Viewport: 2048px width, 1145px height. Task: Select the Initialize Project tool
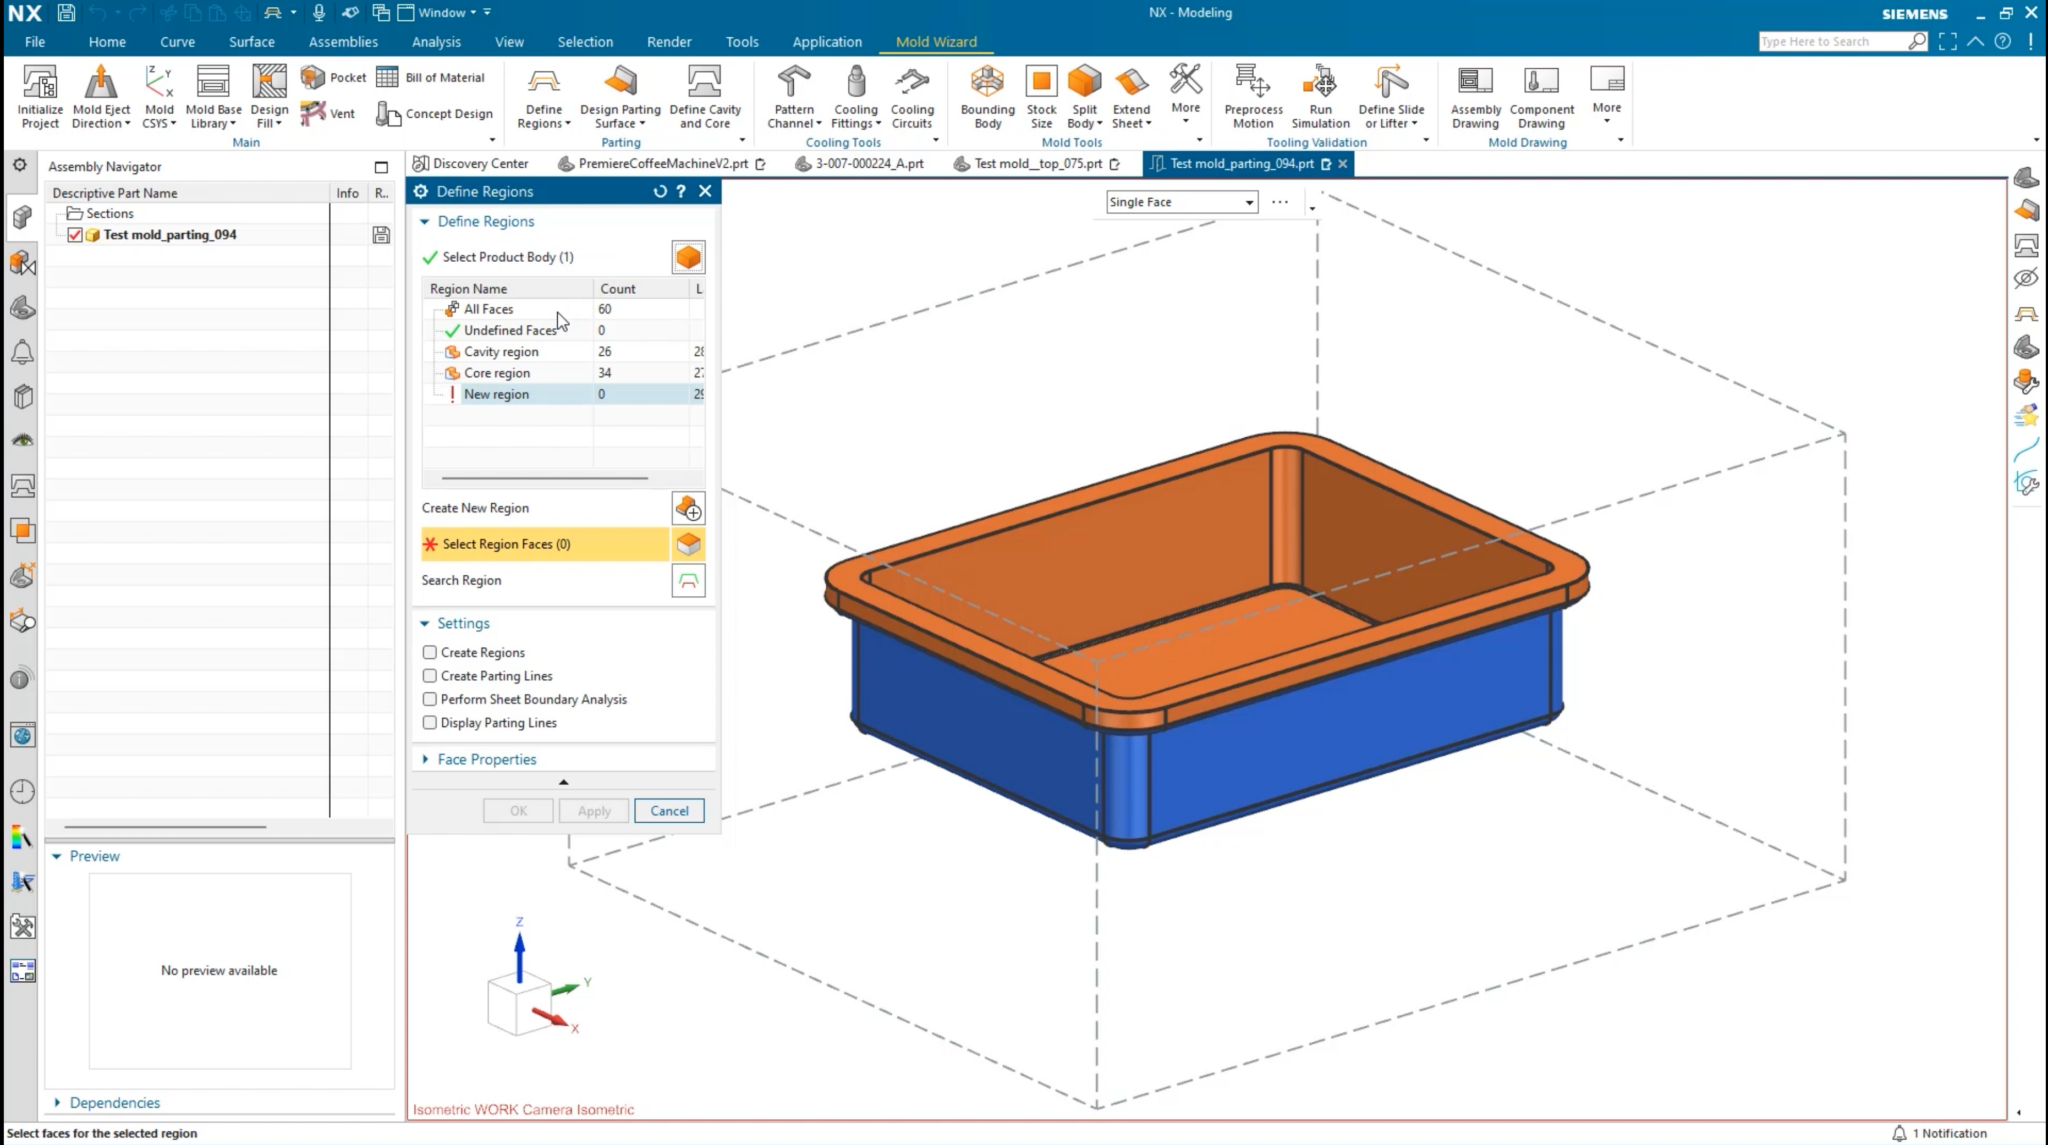click(x=39, y=95)
